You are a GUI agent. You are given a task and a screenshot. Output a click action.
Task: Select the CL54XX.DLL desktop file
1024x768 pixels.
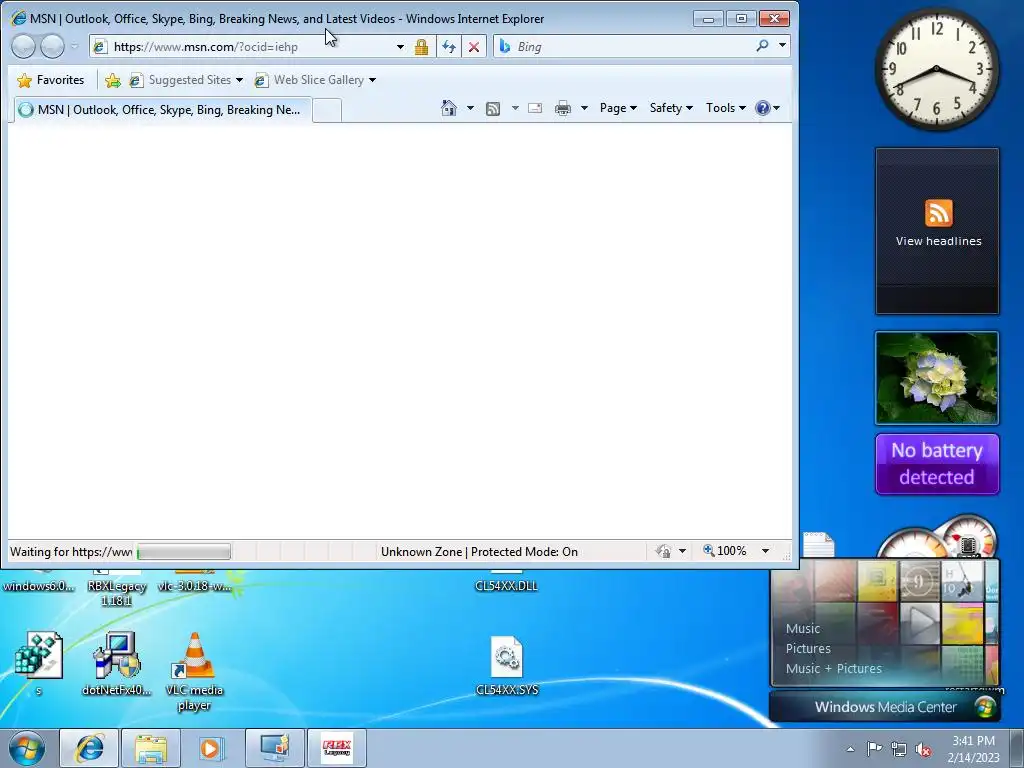tap(507, 581)
